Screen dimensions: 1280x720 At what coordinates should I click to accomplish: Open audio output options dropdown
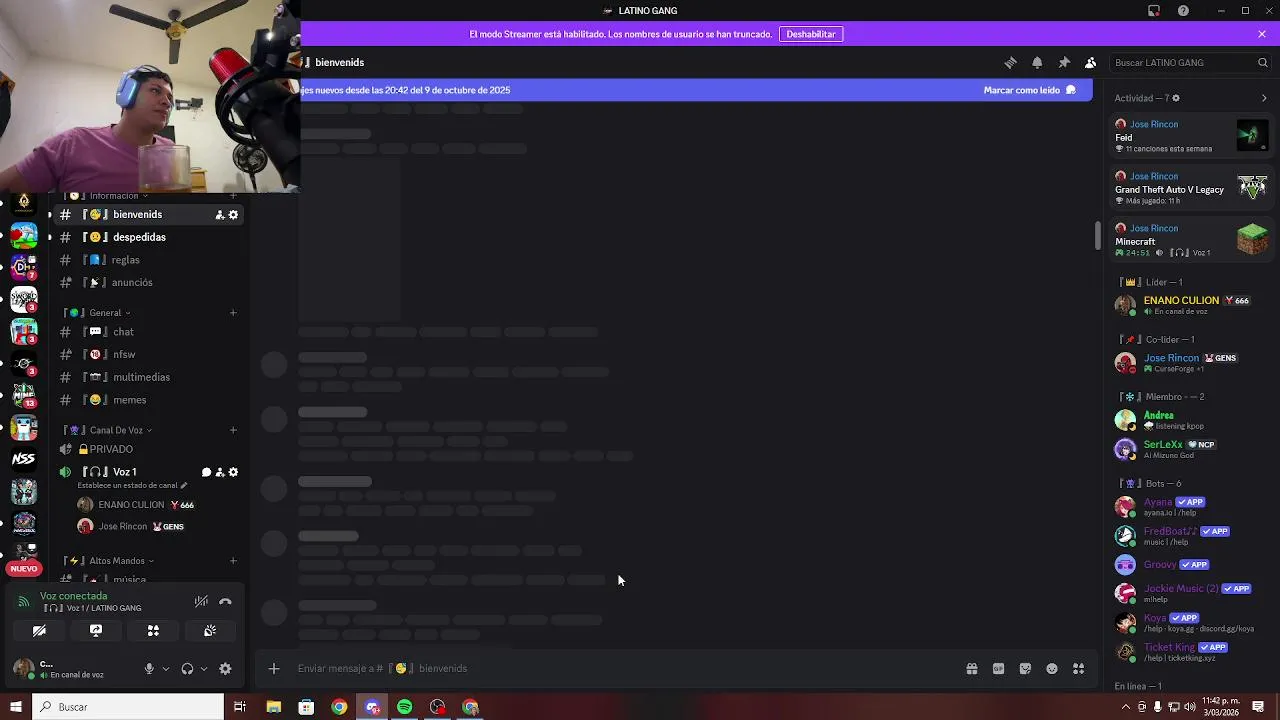pyautogui.click(x=203, y=669)
